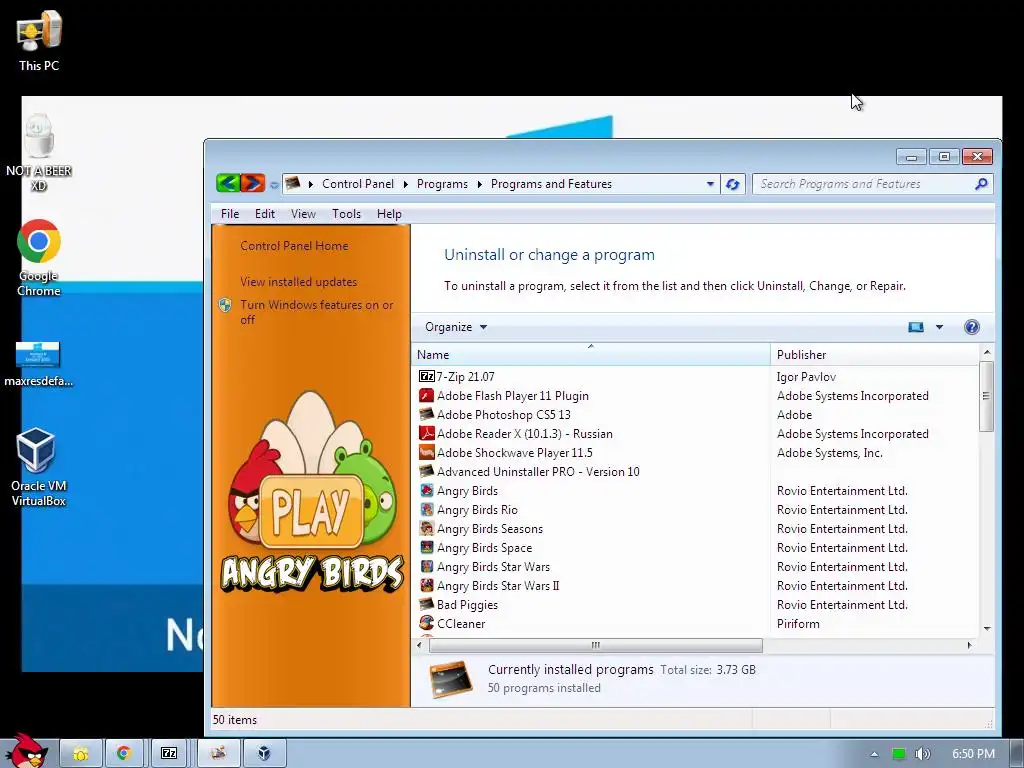Image resolution: width=1024 pixels, height=768 pixels.
Task: Open Chrome from the taskbar
Action: click(x=124, y=754)
